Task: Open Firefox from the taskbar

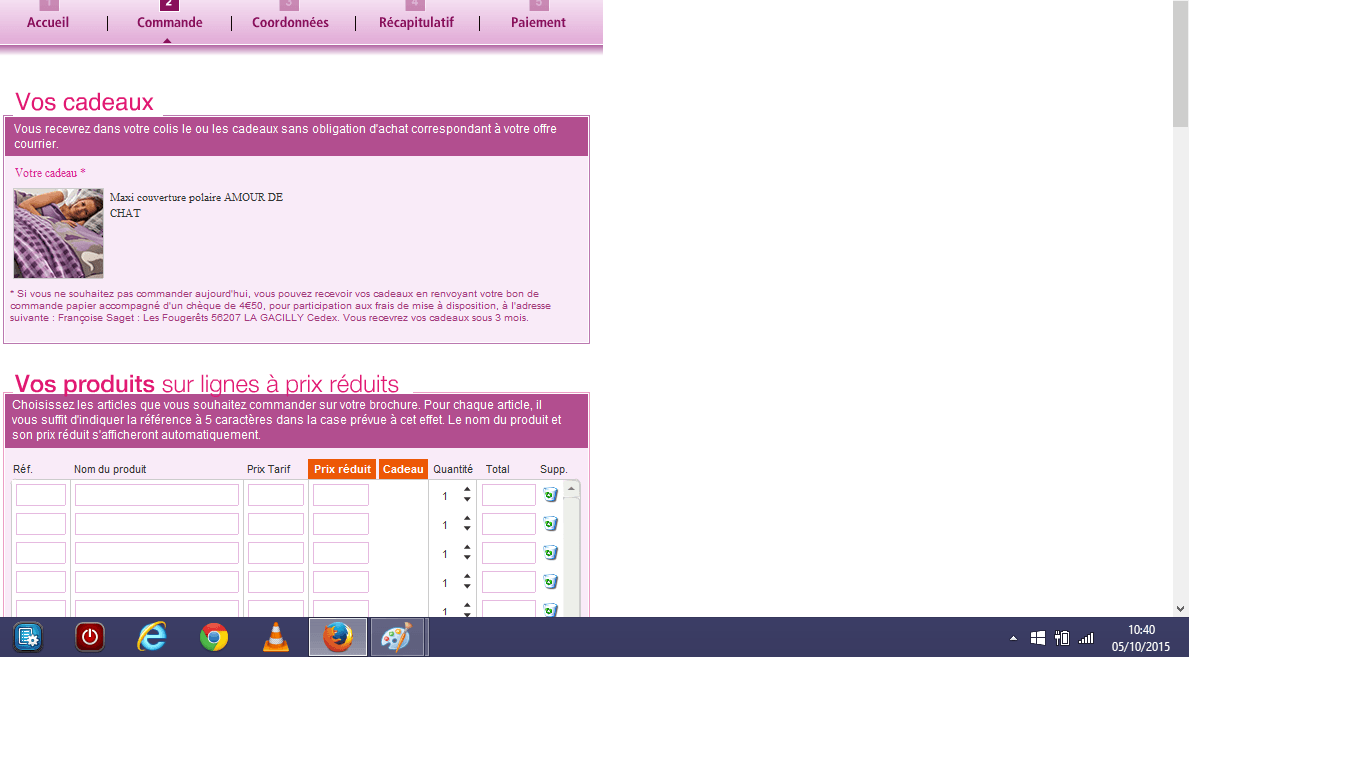Action: (338, 637)
